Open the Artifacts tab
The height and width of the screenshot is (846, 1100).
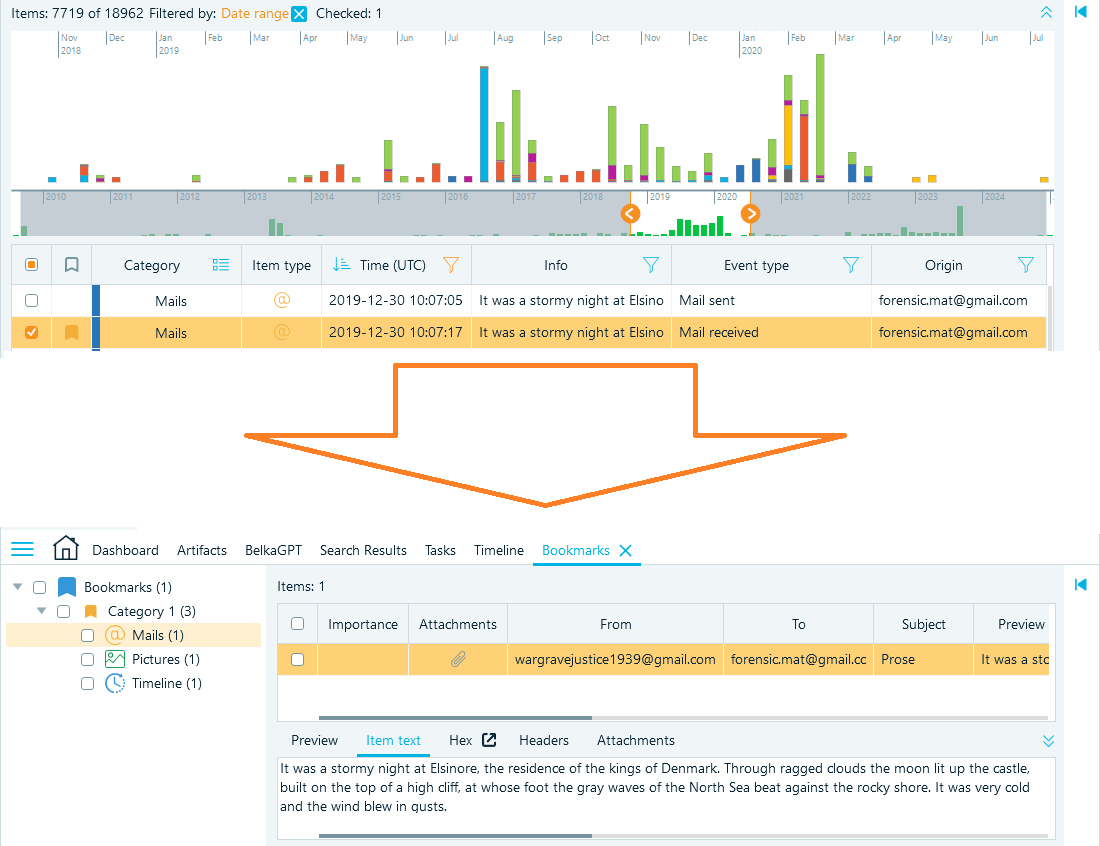click(202, 551)
